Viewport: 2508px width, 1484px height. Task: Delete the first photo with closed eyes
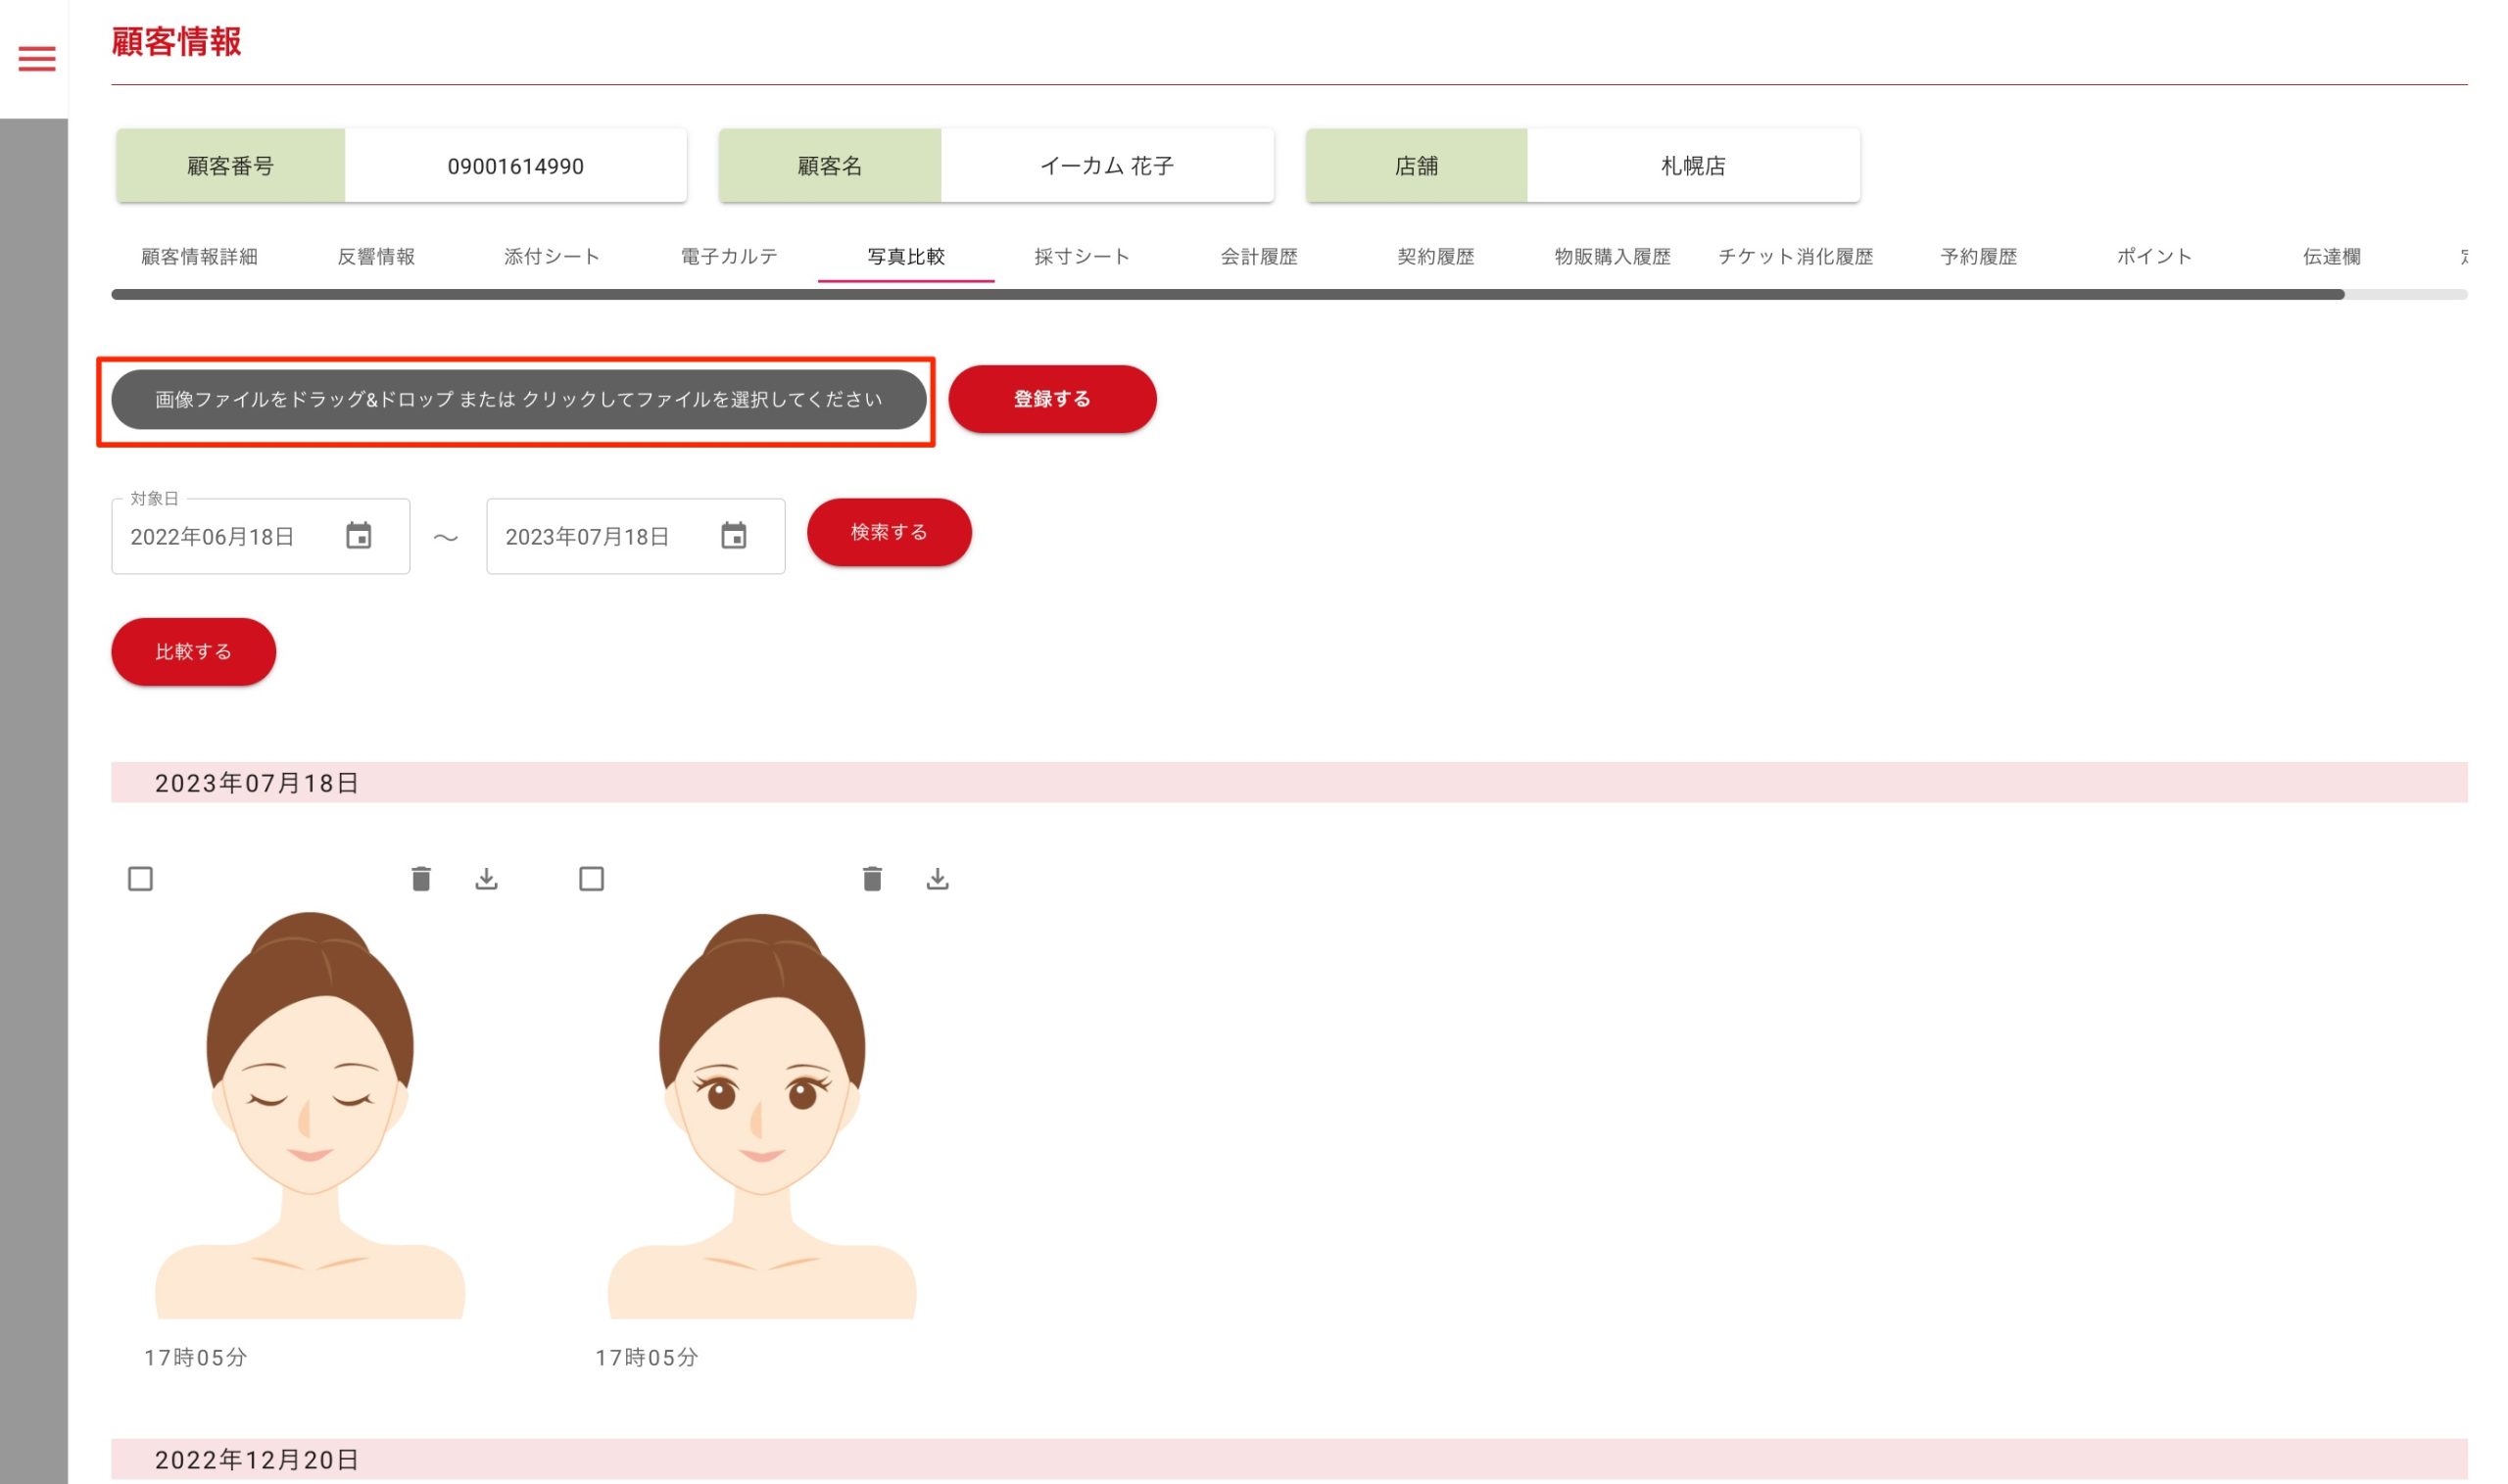(421, 879)
